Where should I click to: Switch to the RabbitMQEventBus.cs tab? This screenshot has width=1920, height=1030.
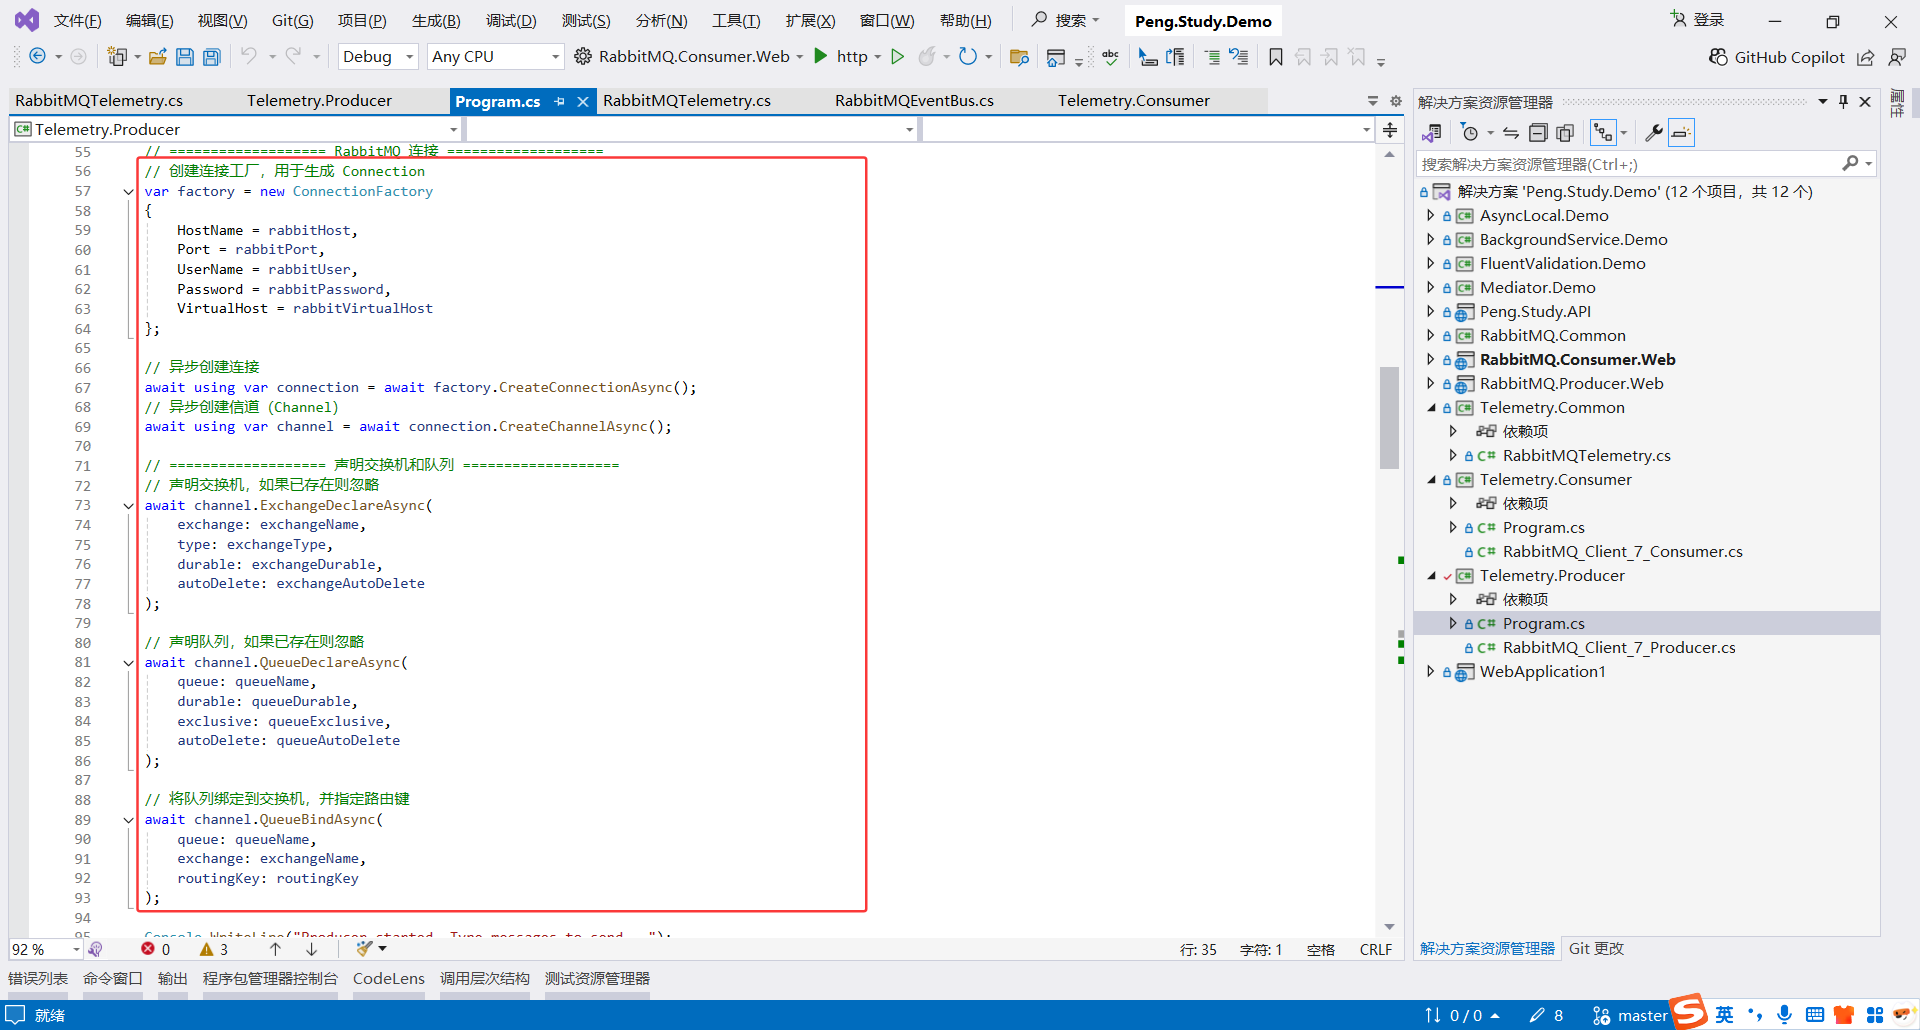[914, 101]
